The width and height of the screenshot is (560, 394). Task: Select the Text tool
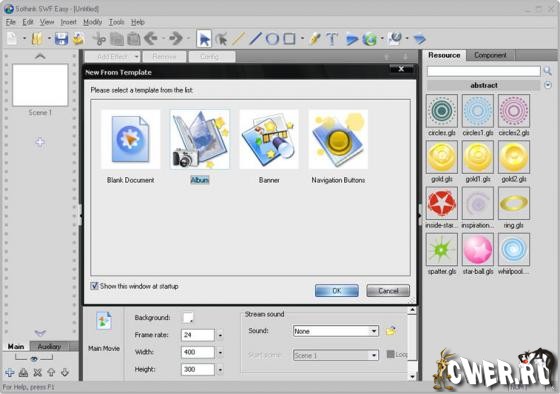tap(332, 39)
